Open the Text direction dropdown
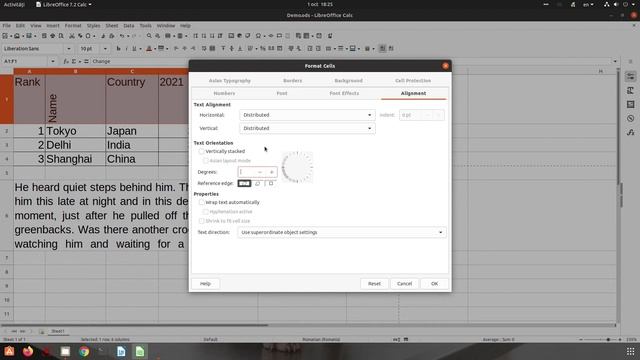This screenshot has height=360, width=640. point(342,232)
